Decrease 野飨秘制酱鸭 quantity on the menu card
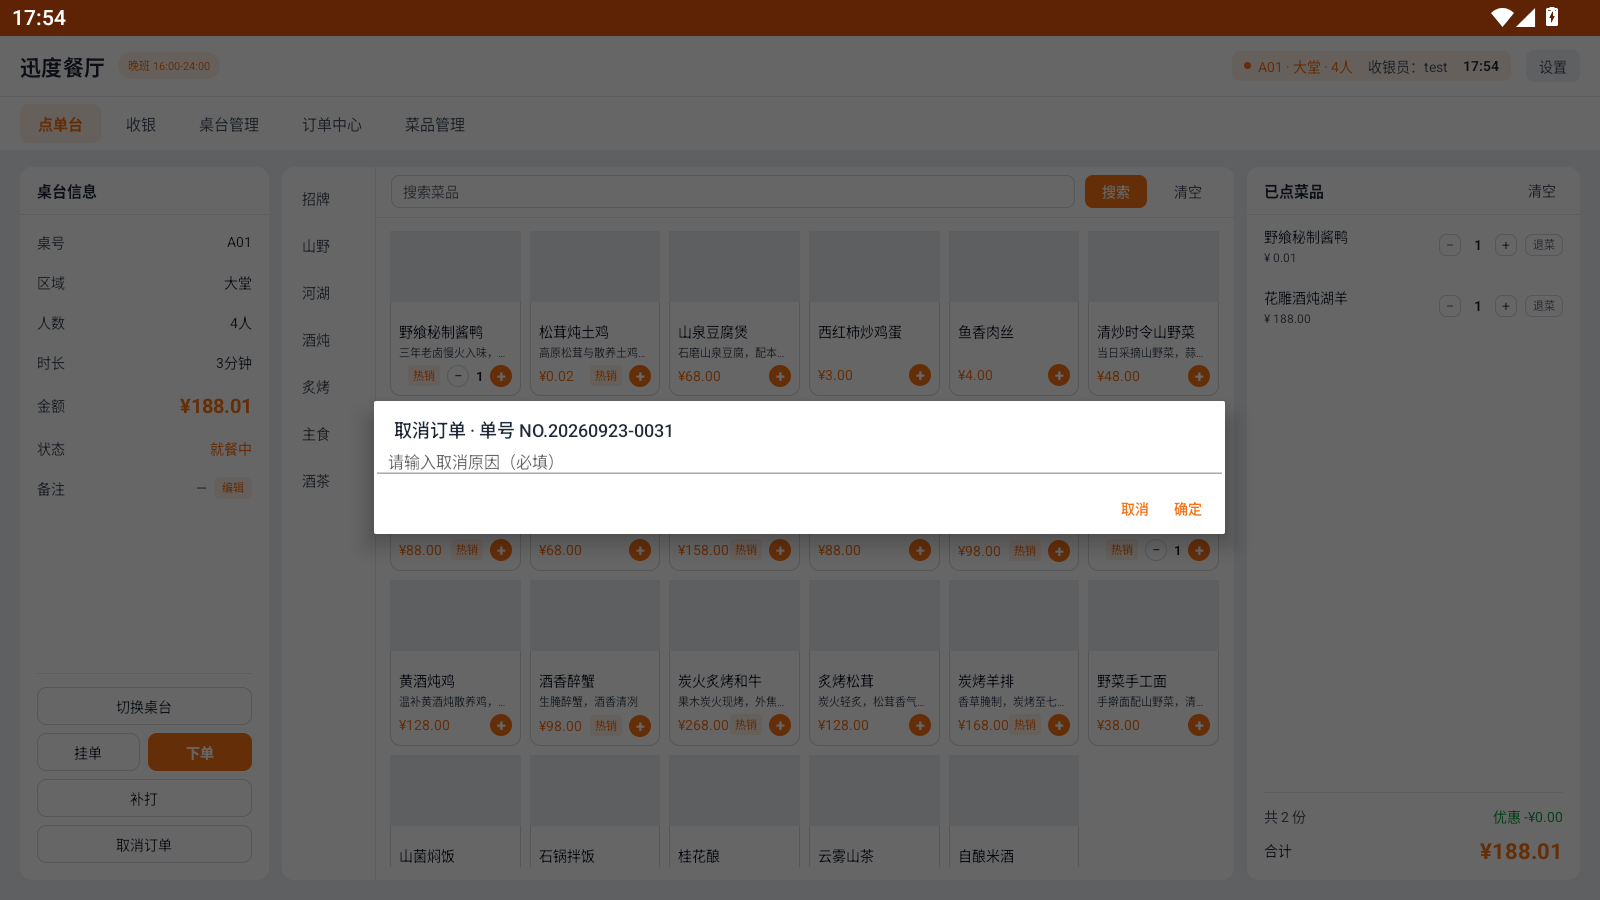This screenshot has width=1600, height=900. click(x=458, y=376)
